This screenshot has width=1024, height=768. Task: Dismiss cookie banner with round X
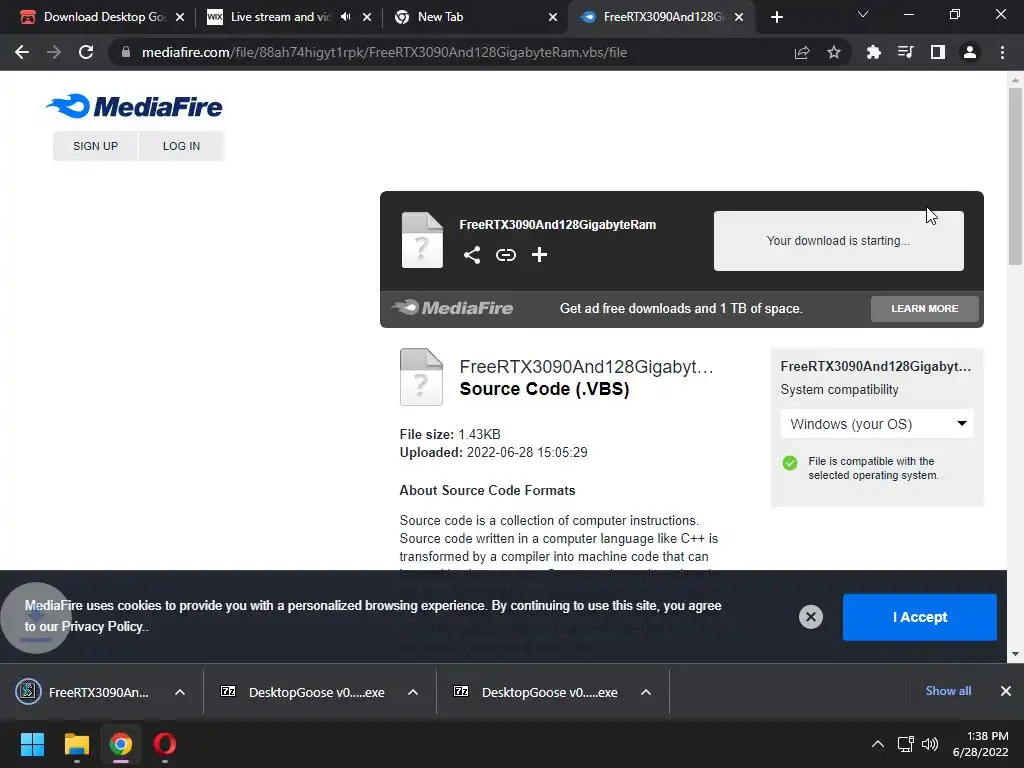pyautogui.click(x=810, y=616)
